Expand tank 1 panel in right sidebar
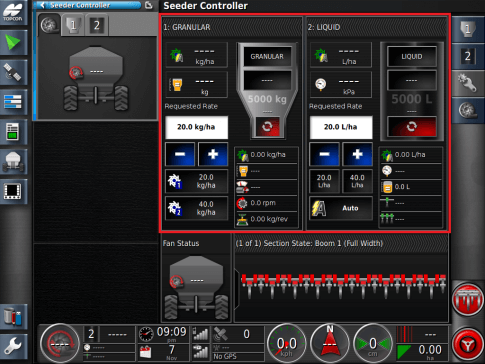Image resolution: width=485 pixels, height=364 pixels. coord(468,29)
